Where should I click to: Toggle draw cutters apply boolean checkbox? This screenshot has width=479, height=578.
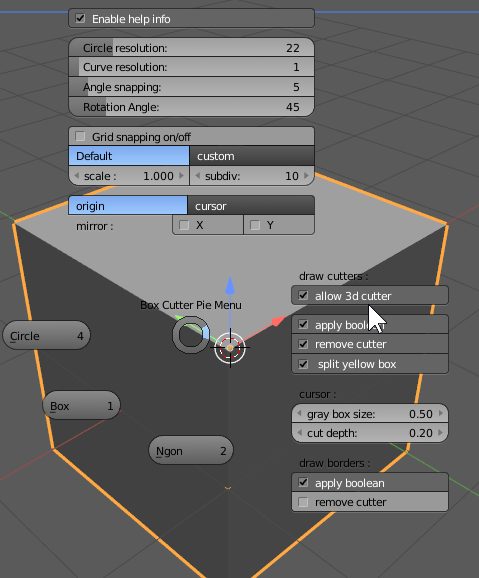click(x=303, y=324)
